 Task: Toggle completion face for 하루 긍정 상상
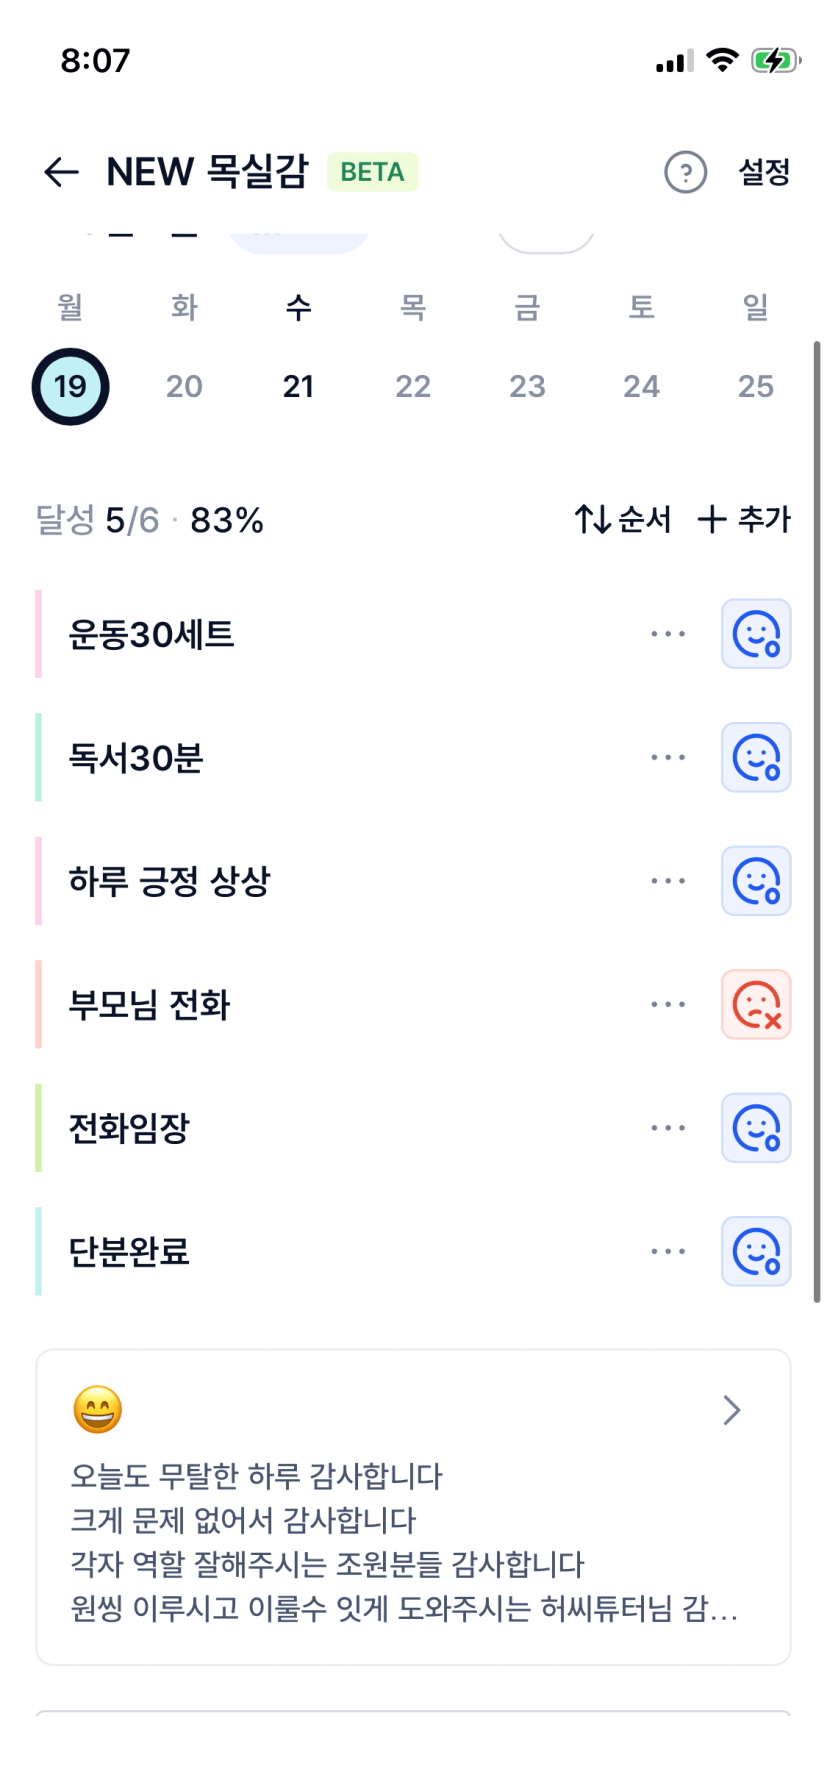756,881
